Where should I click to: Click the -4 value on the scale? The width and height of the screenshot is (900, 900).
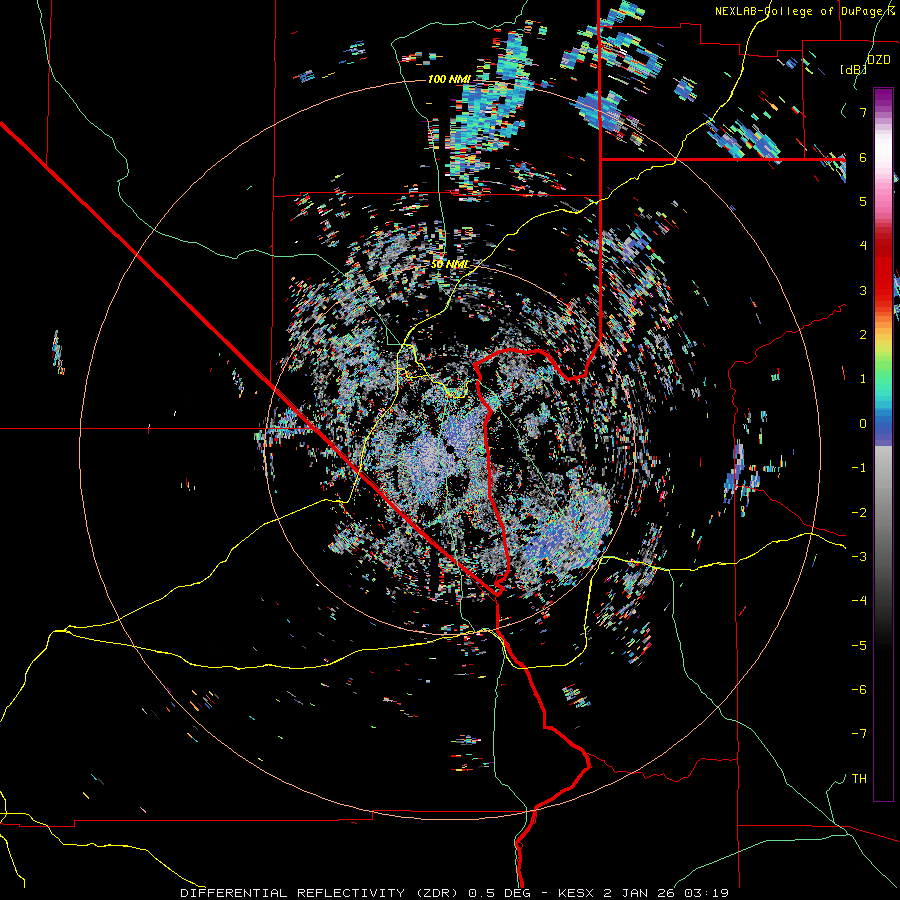click(x=859, y=601)
